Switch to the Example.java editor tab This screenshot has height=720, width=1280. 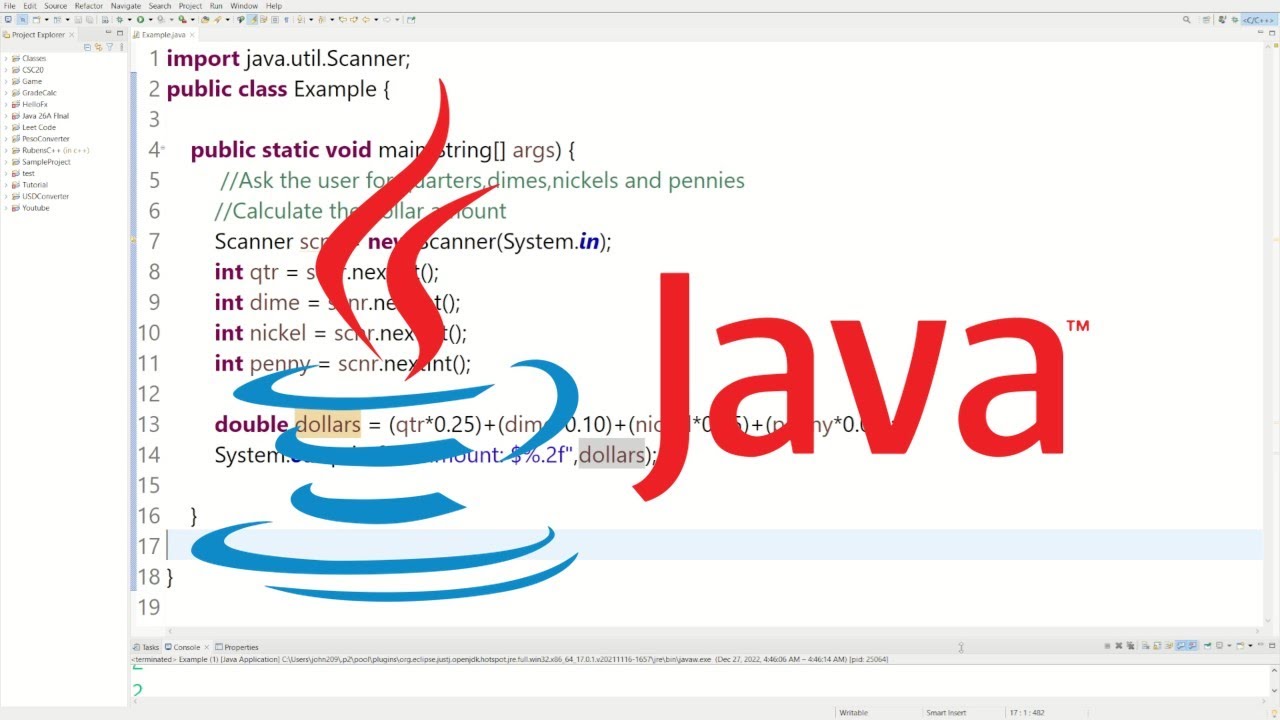click(163, 35)
